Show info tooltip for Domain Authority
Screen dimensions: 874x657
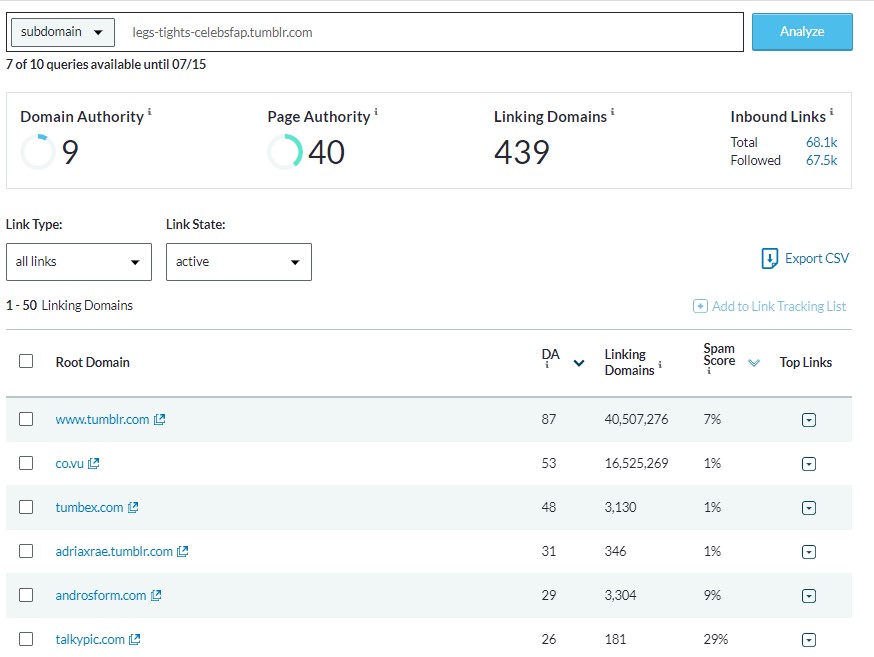pos(149,111)
